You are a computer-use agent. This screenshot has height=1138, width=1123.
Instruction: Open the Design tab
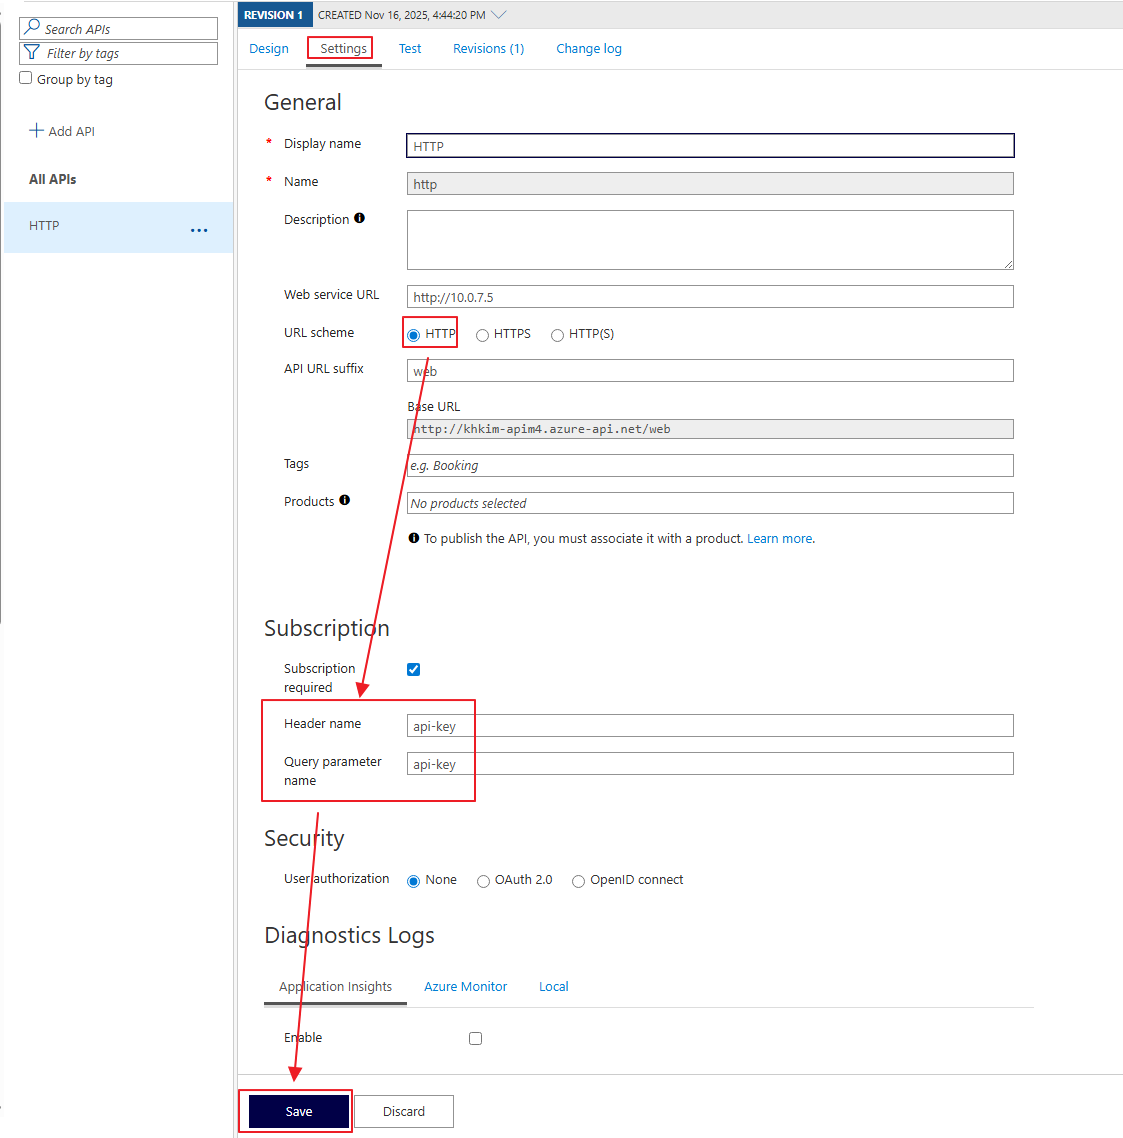click(x=269, y=49)
